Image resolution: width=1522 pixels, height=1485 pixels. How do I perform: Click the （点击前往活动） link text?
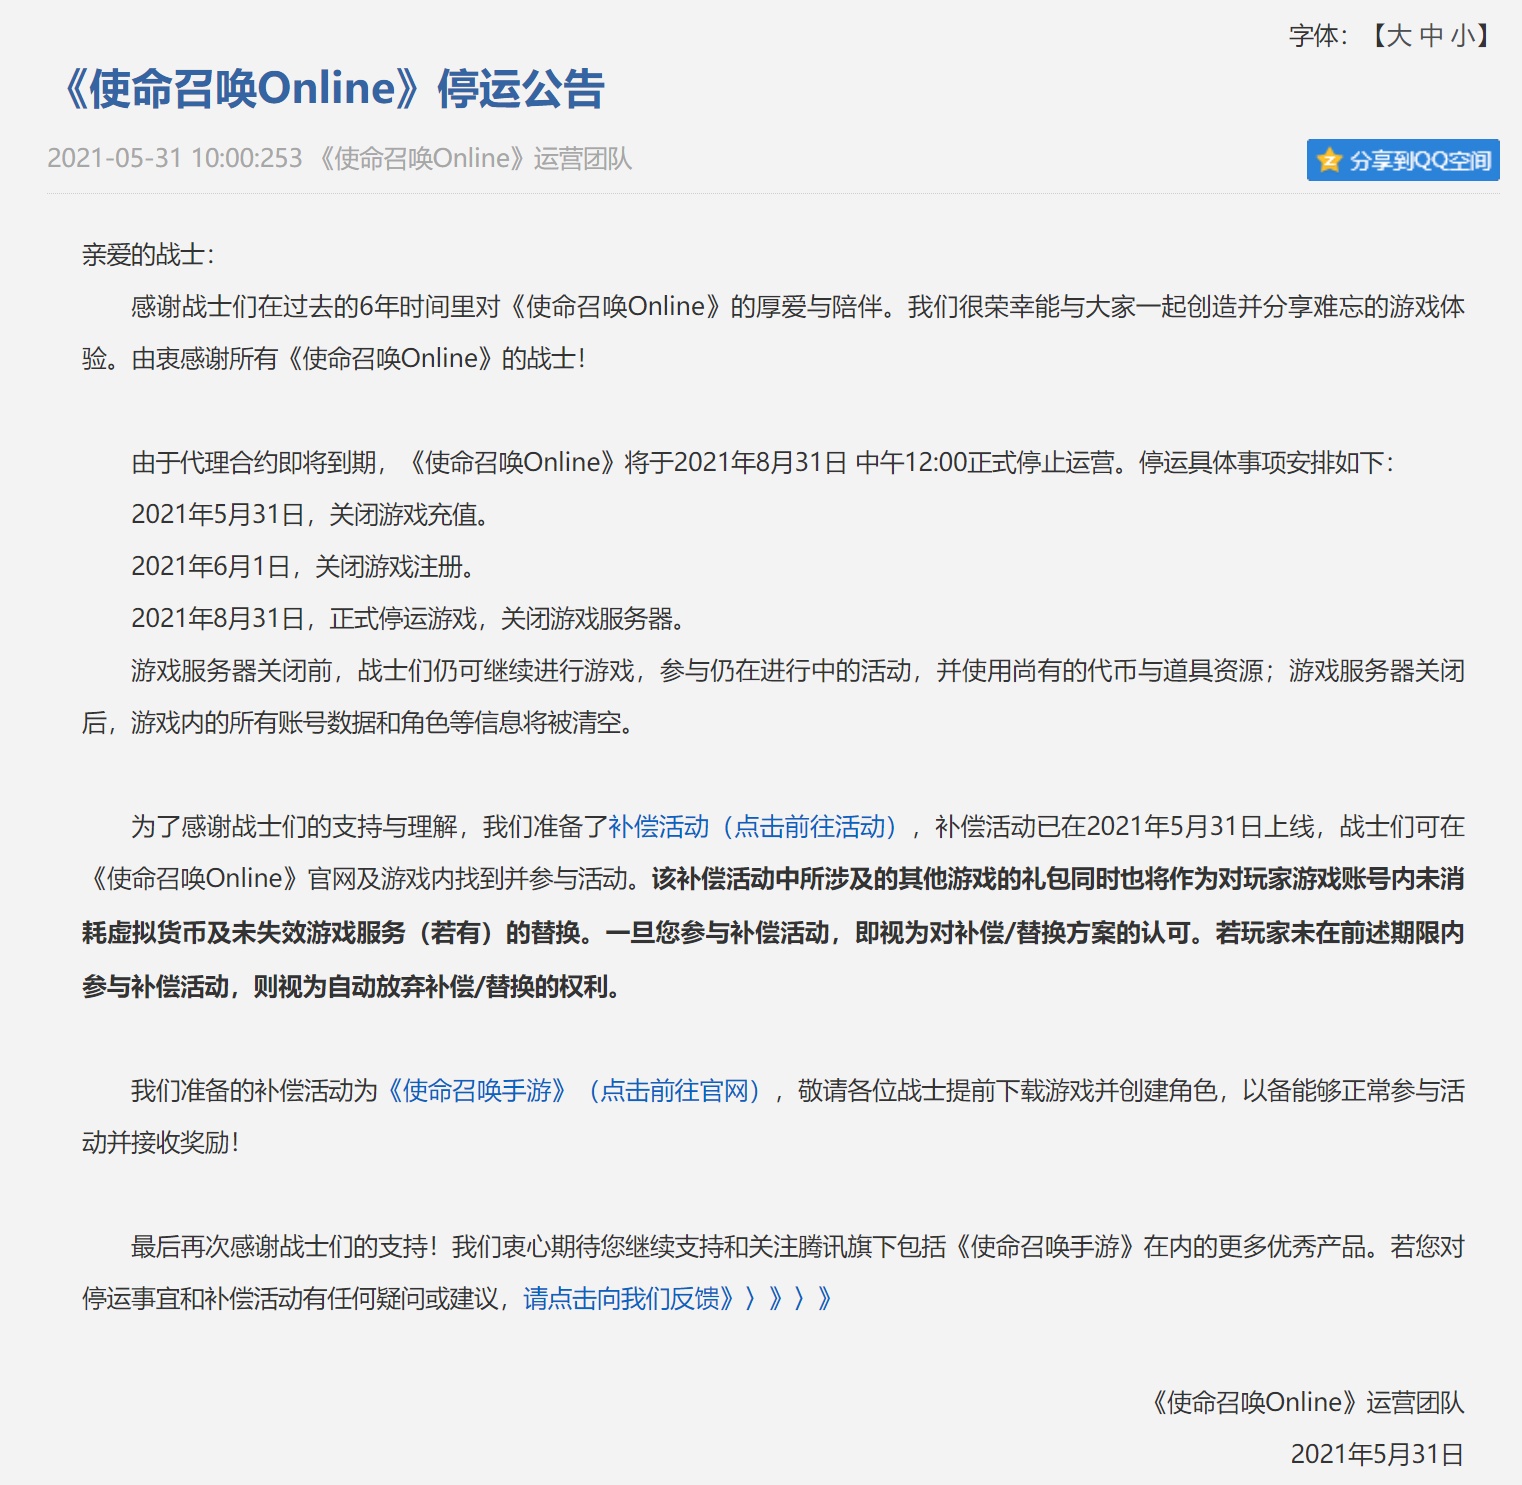(809, 827)
